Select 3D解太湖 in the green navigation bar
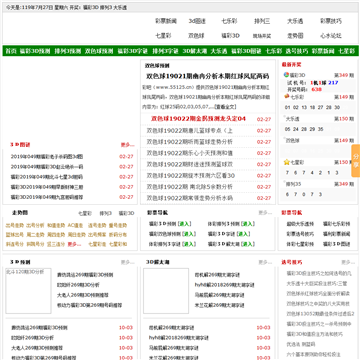Image resolution: width=360 pixels, height=360 pixels. [x=195, y=51]
